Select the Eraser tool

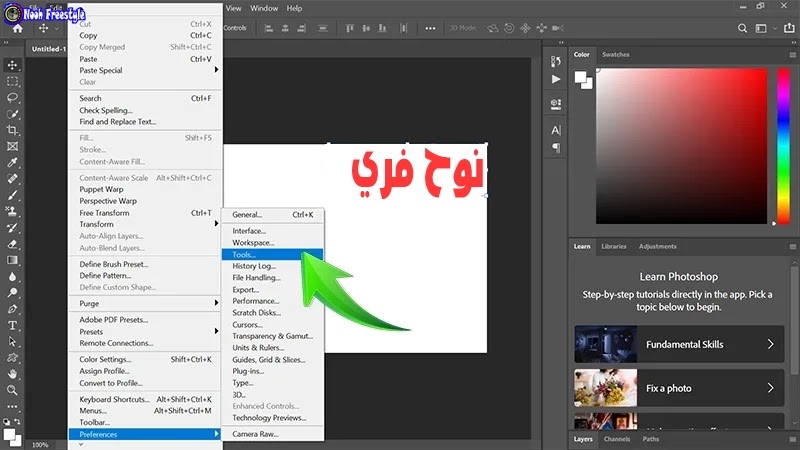(x=12, y=244)
